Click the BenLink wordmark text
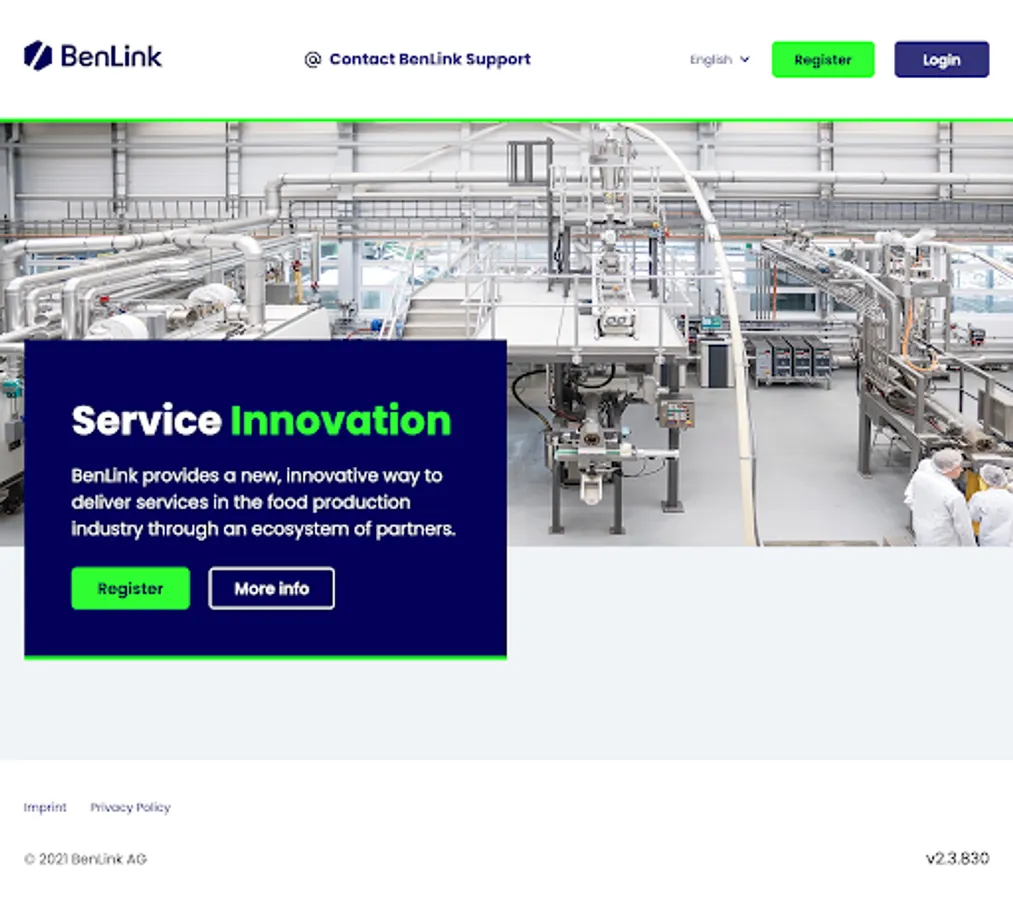The image size is (1013, 900). click(111, 56)
